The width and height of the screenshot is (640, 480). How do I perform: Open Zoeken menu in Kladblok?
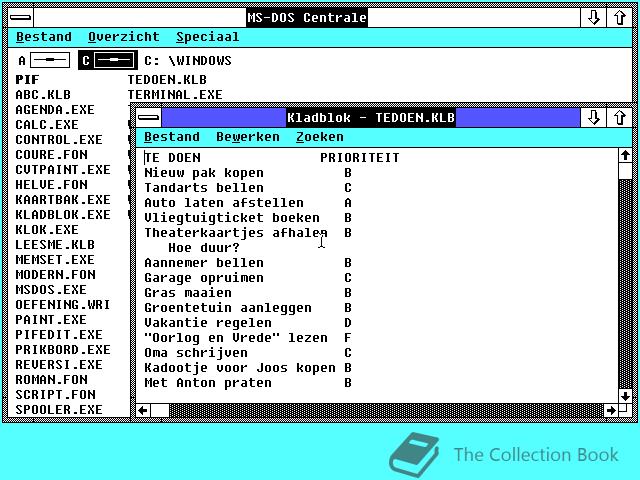320,137
